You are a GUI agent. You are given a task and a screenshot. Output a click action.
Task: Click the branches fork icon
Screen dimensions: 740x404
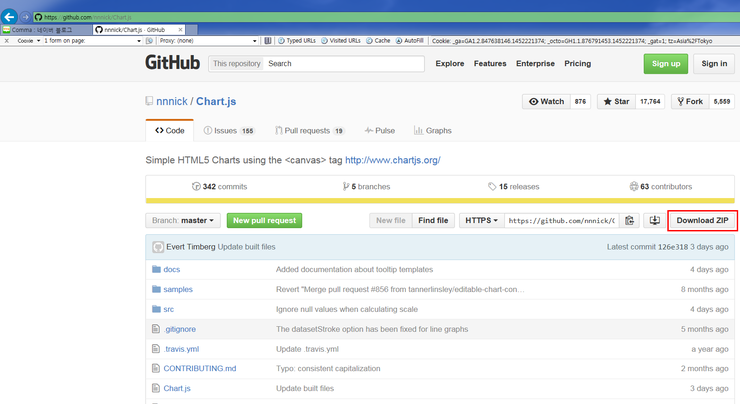point(346,186)
